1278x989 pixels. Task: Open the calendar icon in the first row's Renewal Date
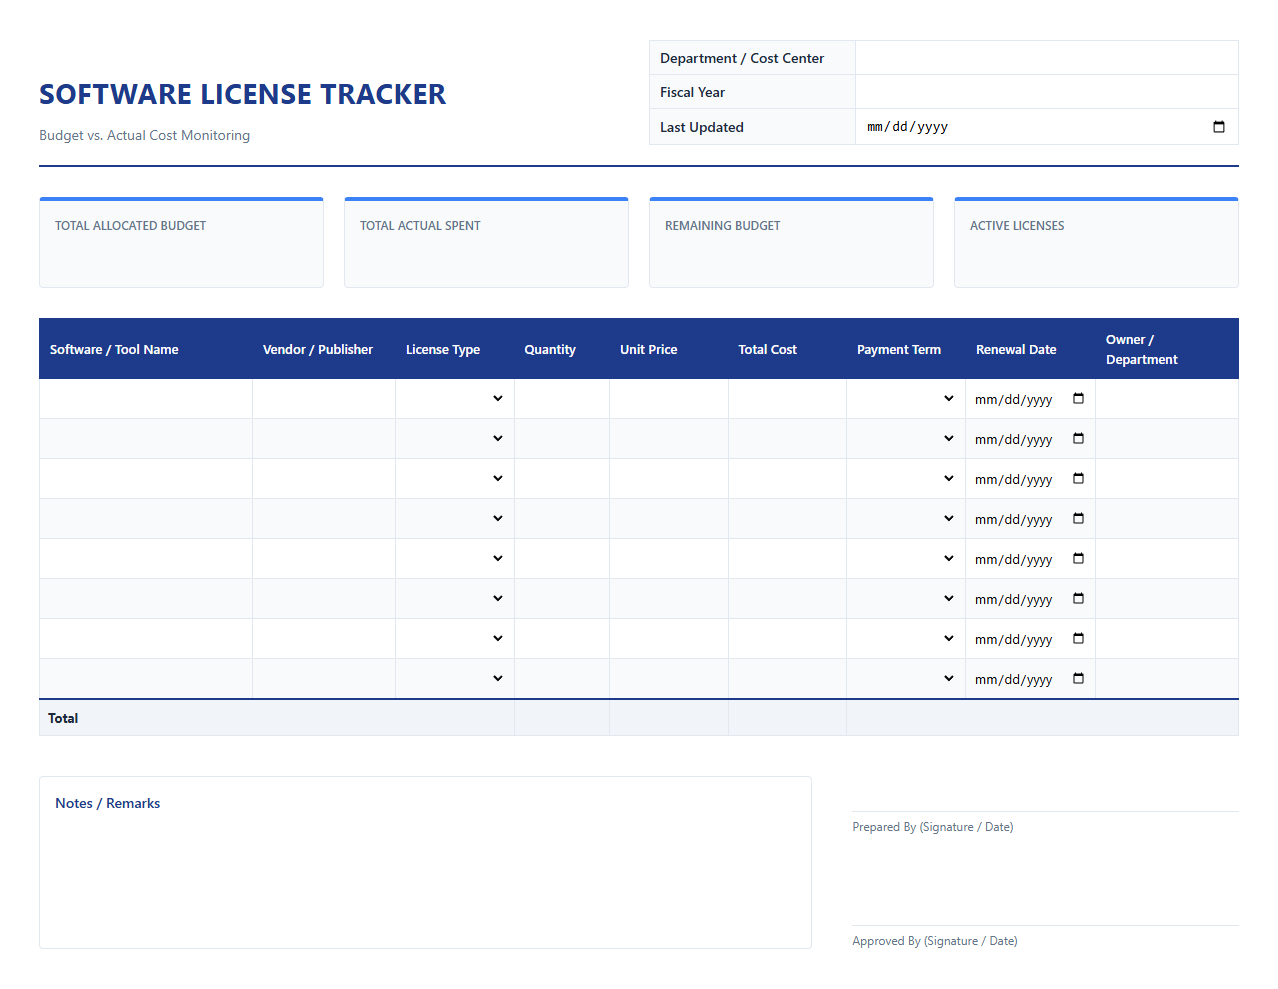[1078, 399]
